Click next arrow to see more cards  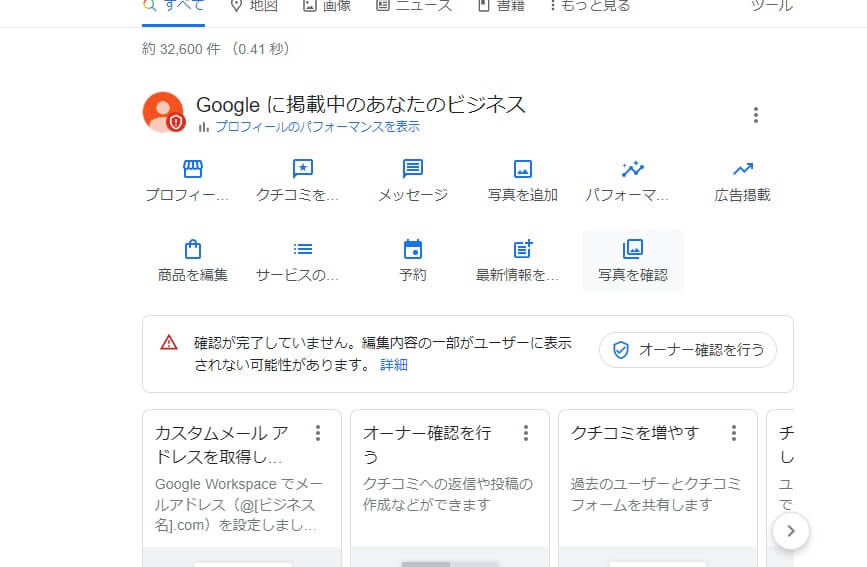[791, 531]
